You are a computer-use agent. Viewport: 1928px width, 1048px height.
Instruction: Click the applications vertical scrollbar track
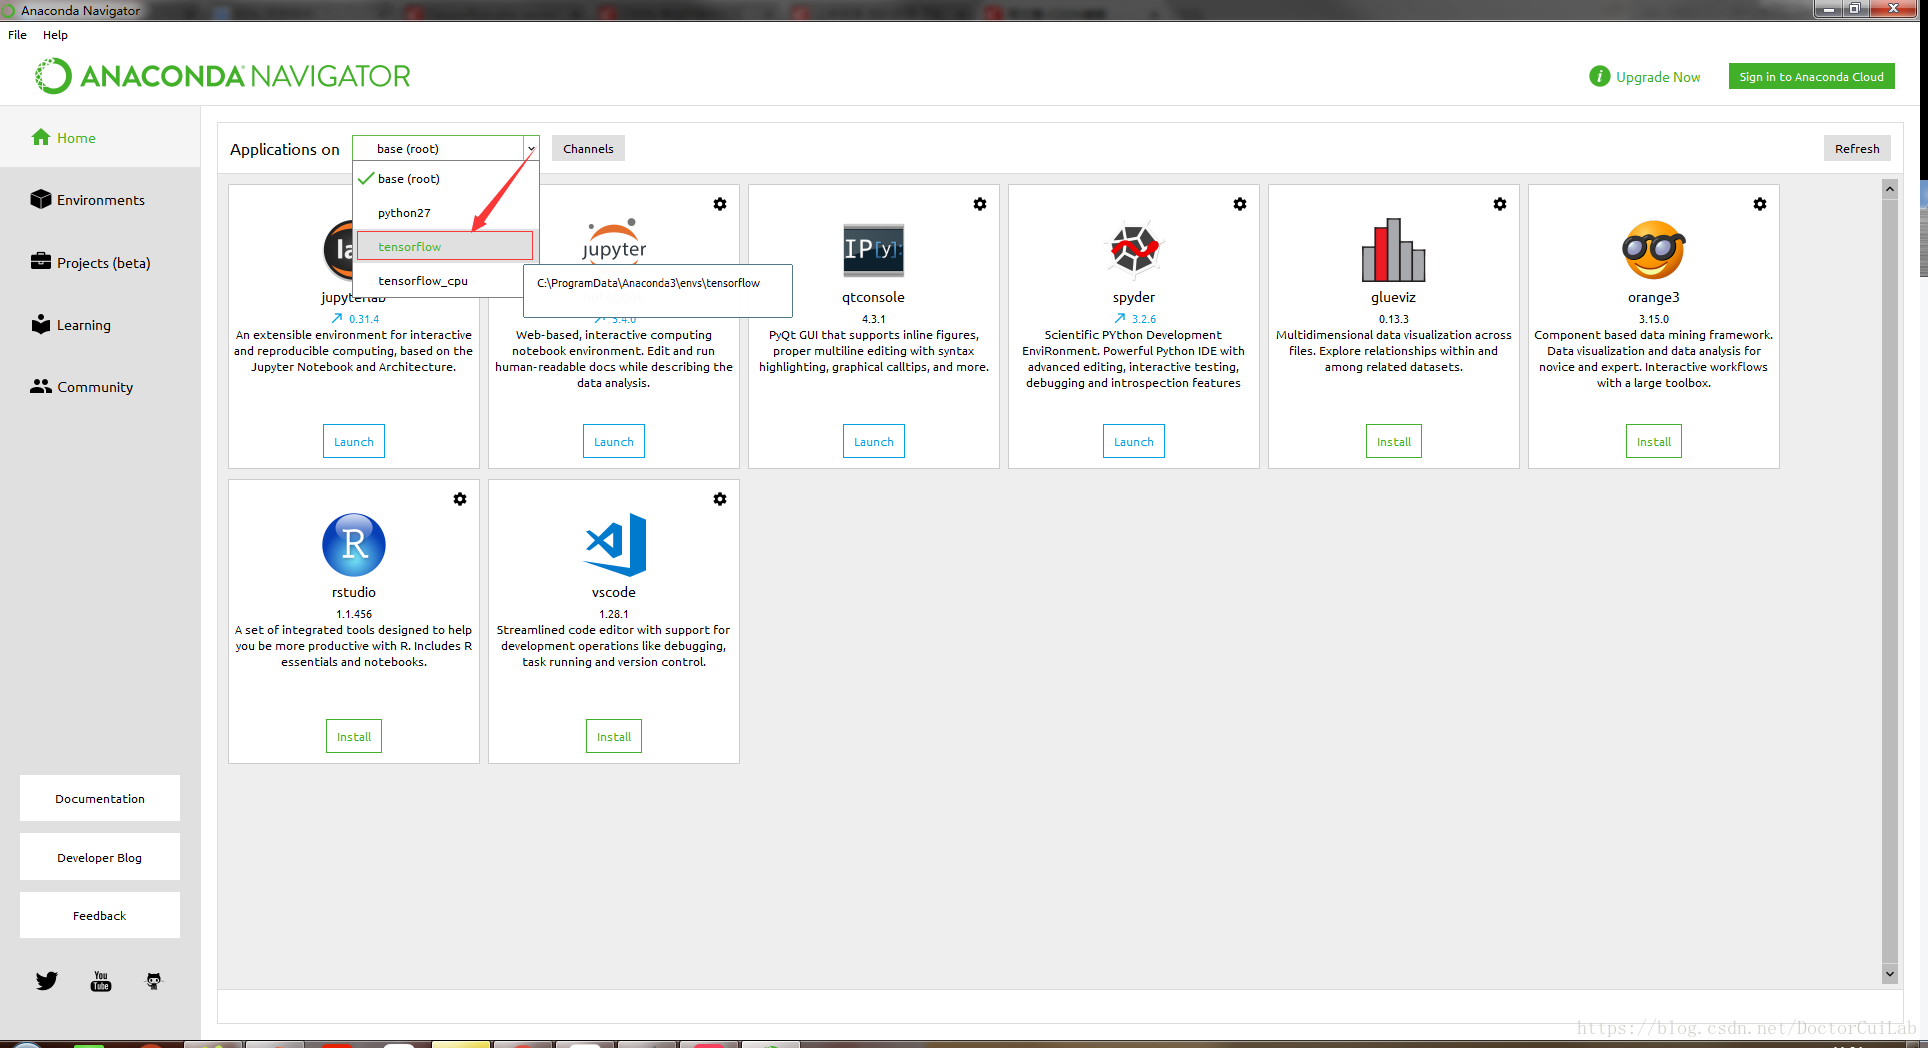tap(1889, 580)
